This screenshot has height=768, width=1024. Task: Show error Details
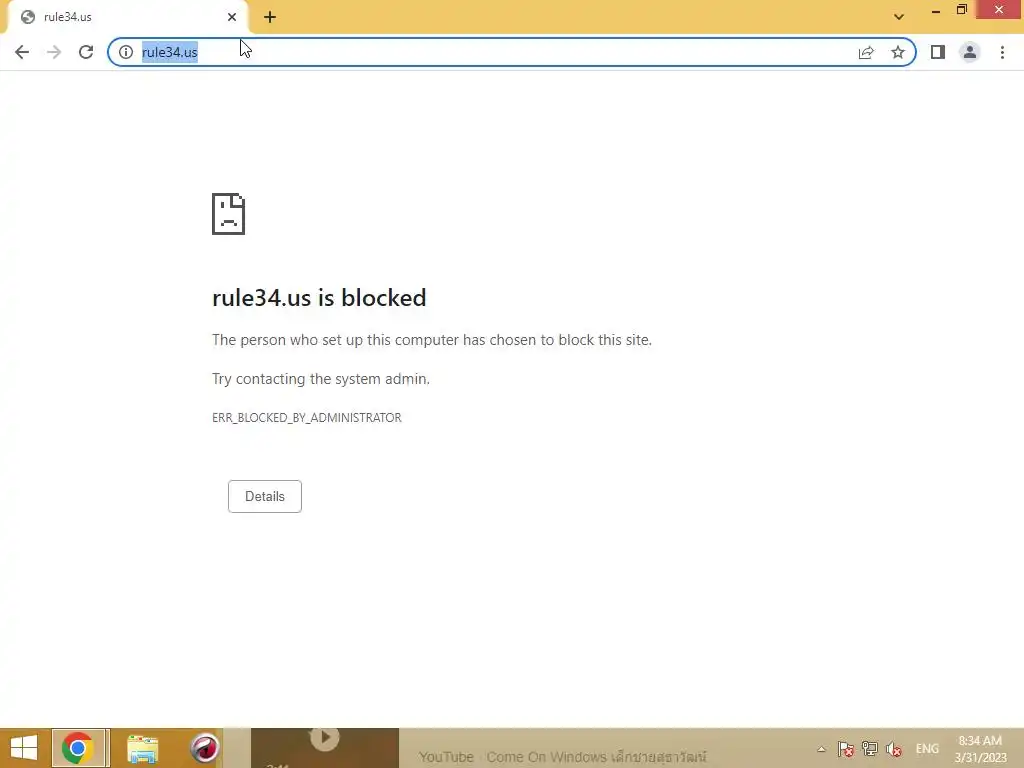tap(264, 496)
